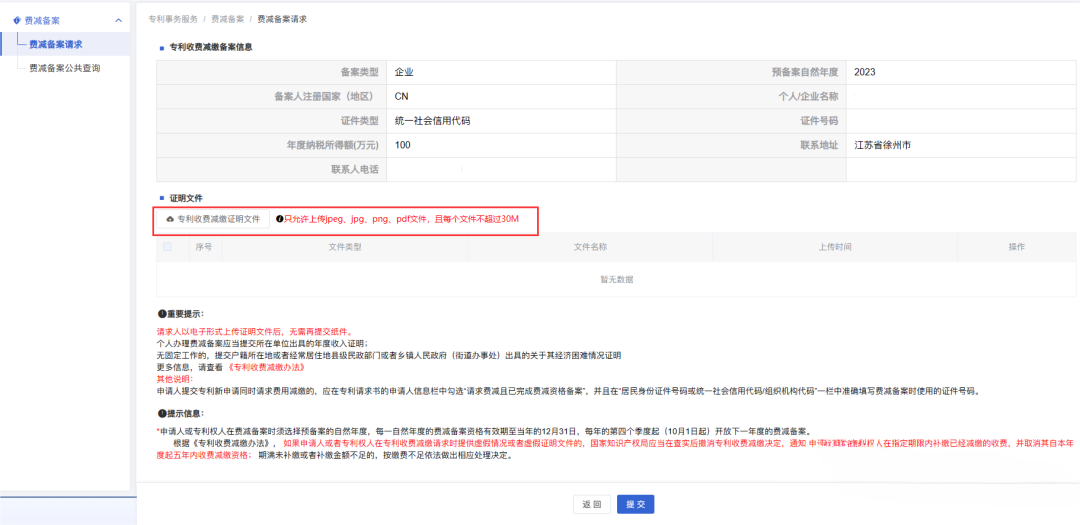
Task: Click the cloud upload icon on 专利收费减缴证明文件
Action: (x=170, y=219)
